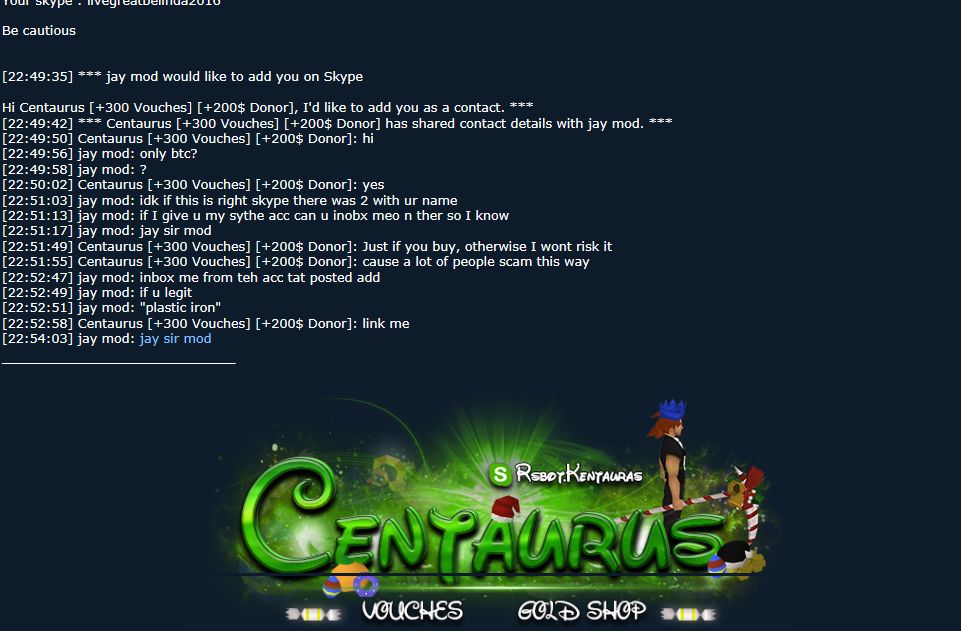Screen dimensions: 961x631
Task: Click the blue party hat on character
Action: pos(672,409)
